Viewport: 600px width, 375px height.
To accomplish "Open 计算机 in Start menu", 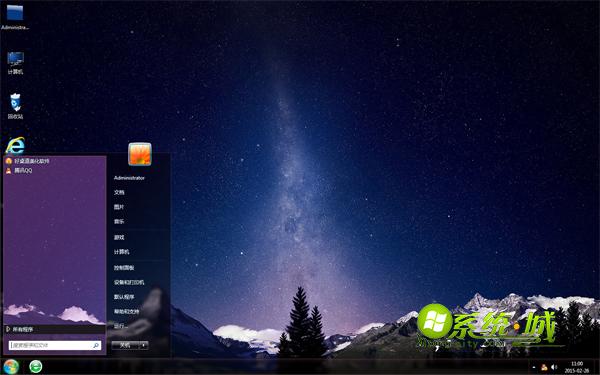I will (x=121, y=252).
